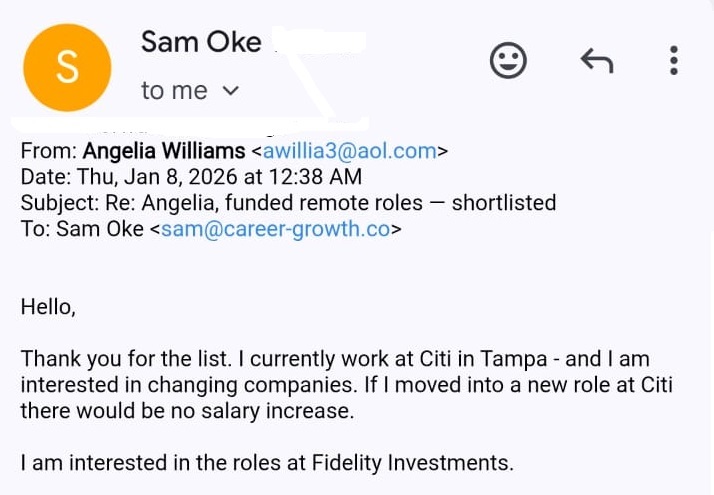Open the awillia3@aol.com email link
This screenshot has width=714, height=495.
pos(349,152)
